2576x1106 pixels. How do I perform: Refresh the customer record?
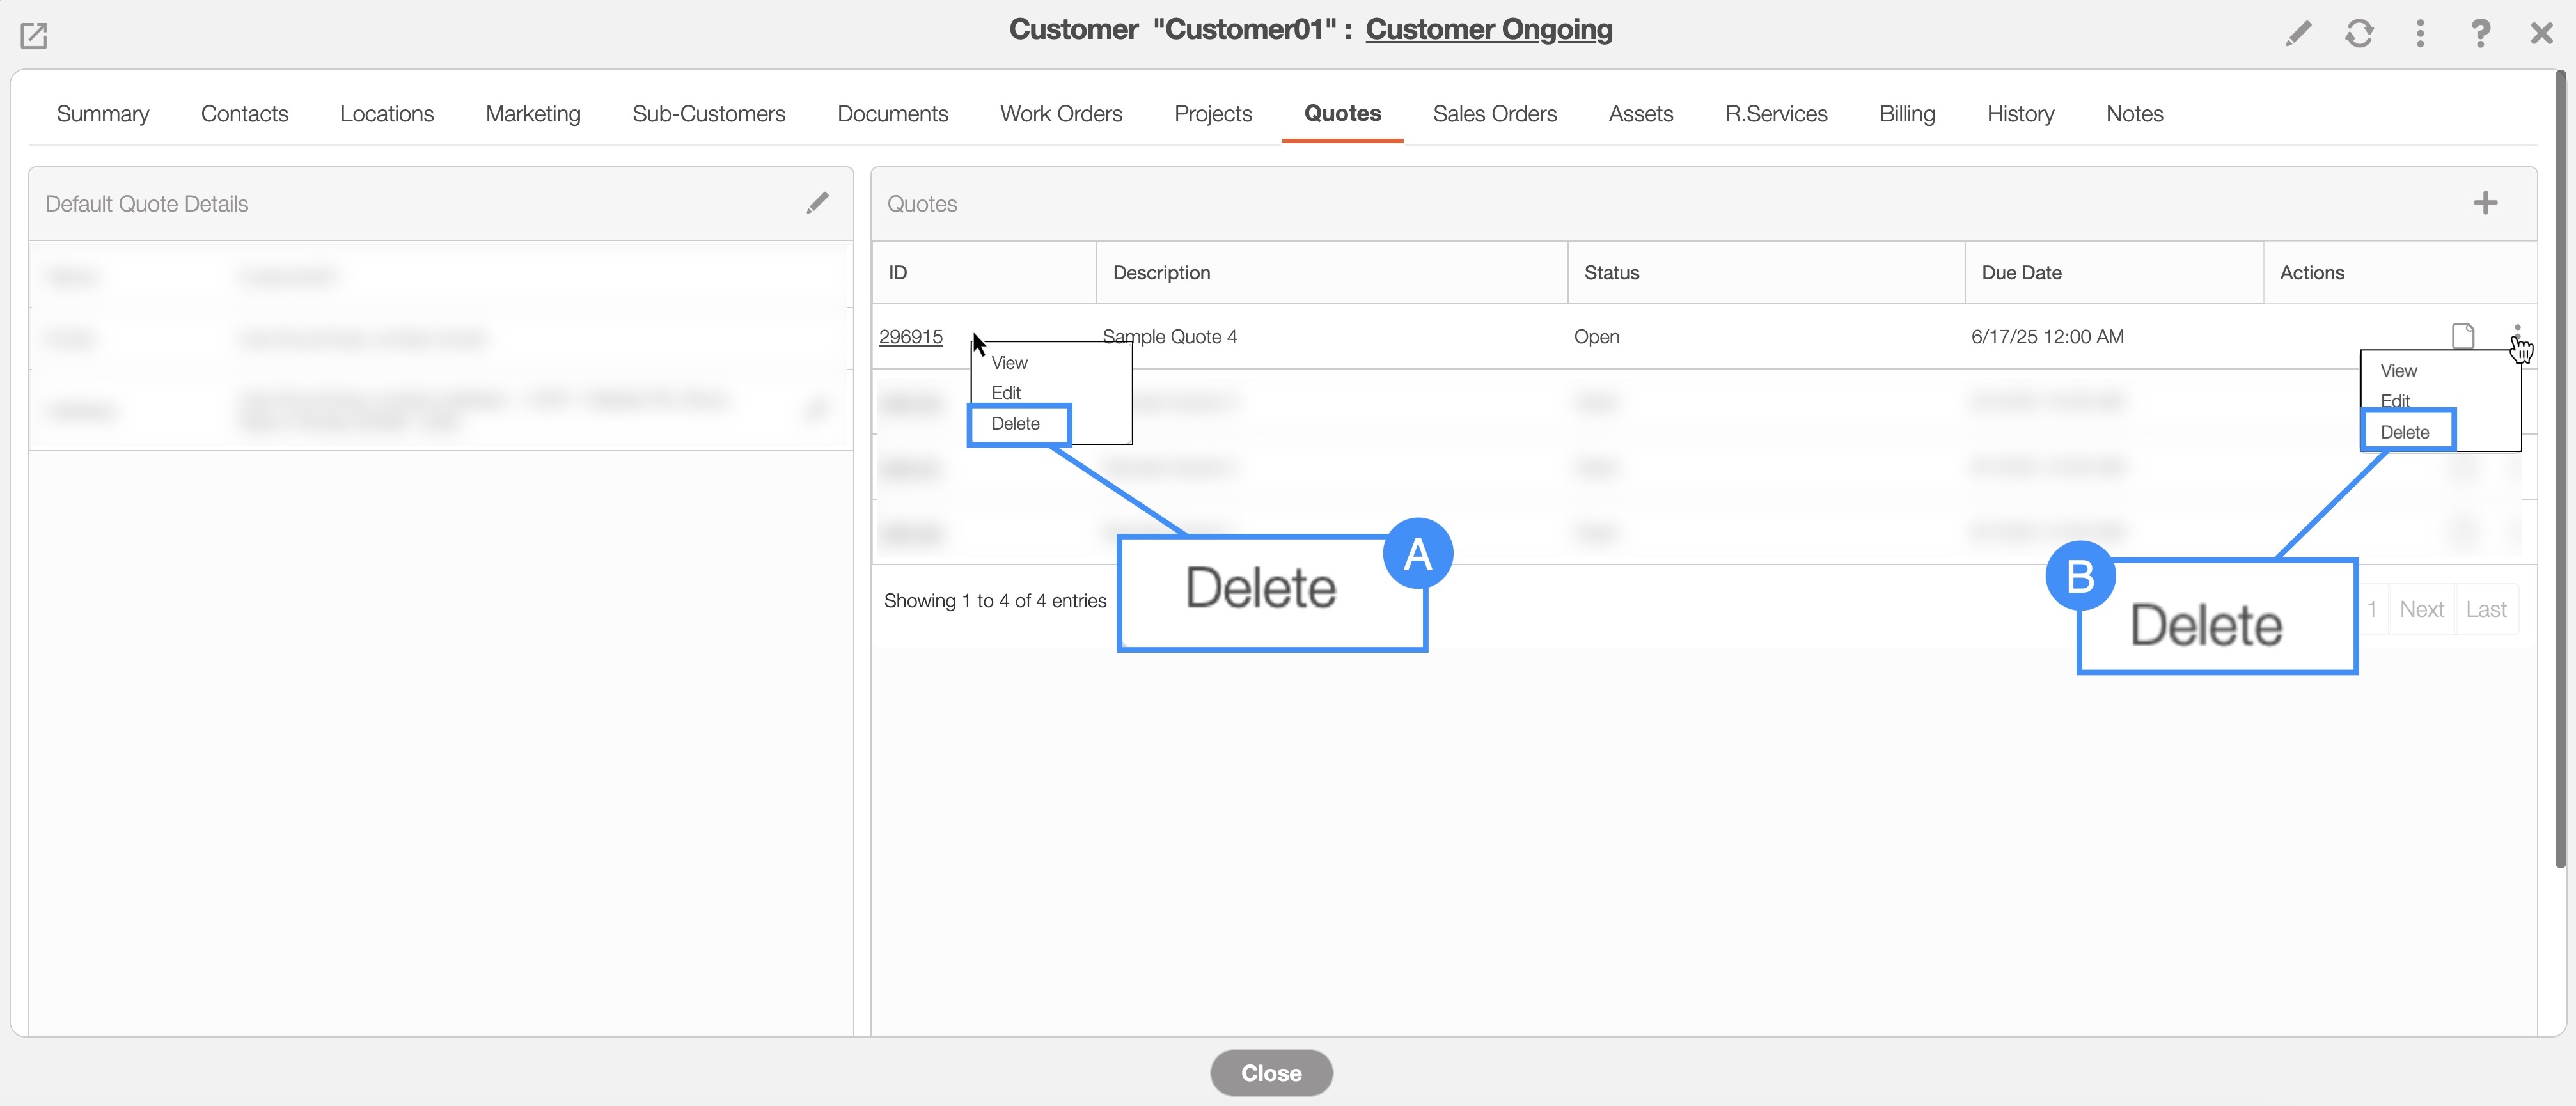tap(2359, 34)
